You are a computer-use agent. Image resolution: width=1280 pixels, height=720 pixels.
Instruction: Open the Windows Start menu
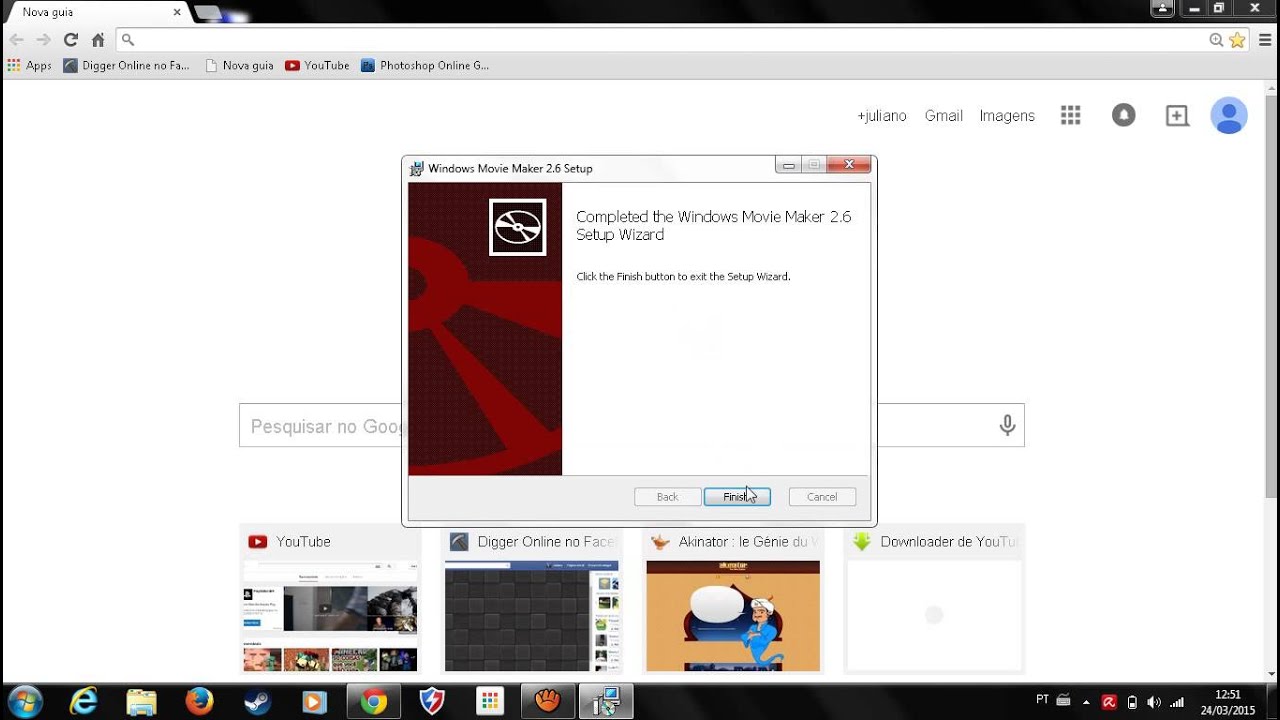click(x=24, y=702)
